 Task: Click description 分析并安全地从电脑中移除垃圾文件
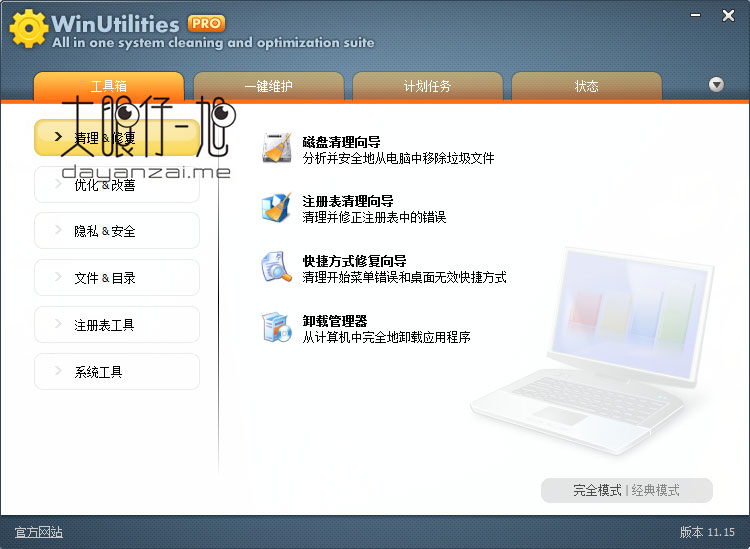pyautogui.click(x=398, y=158)
